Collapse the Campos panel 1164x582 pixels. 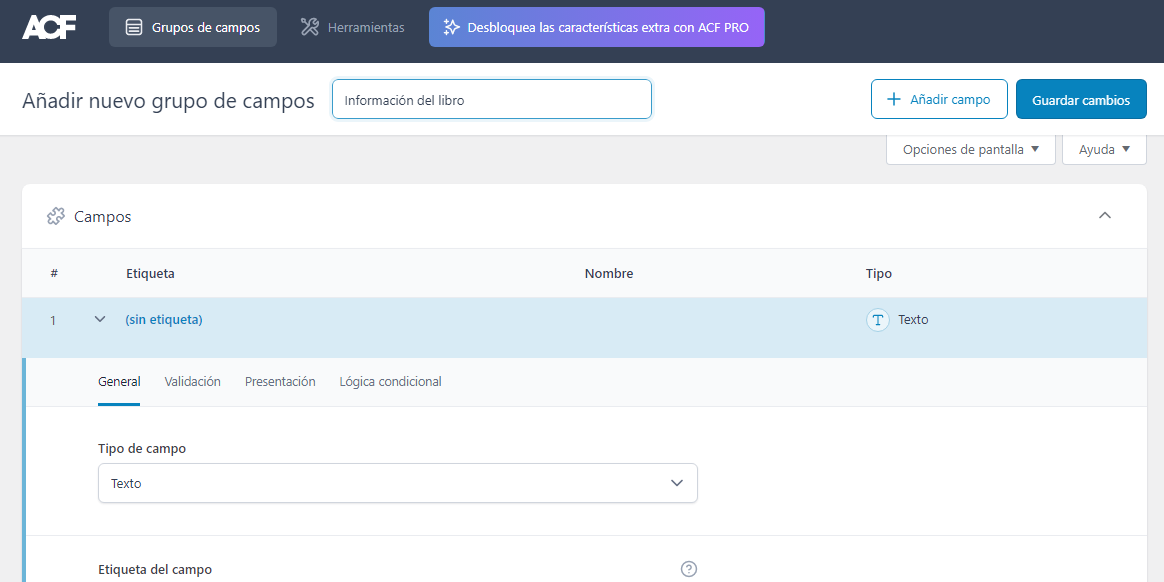tap(1105, 215)
